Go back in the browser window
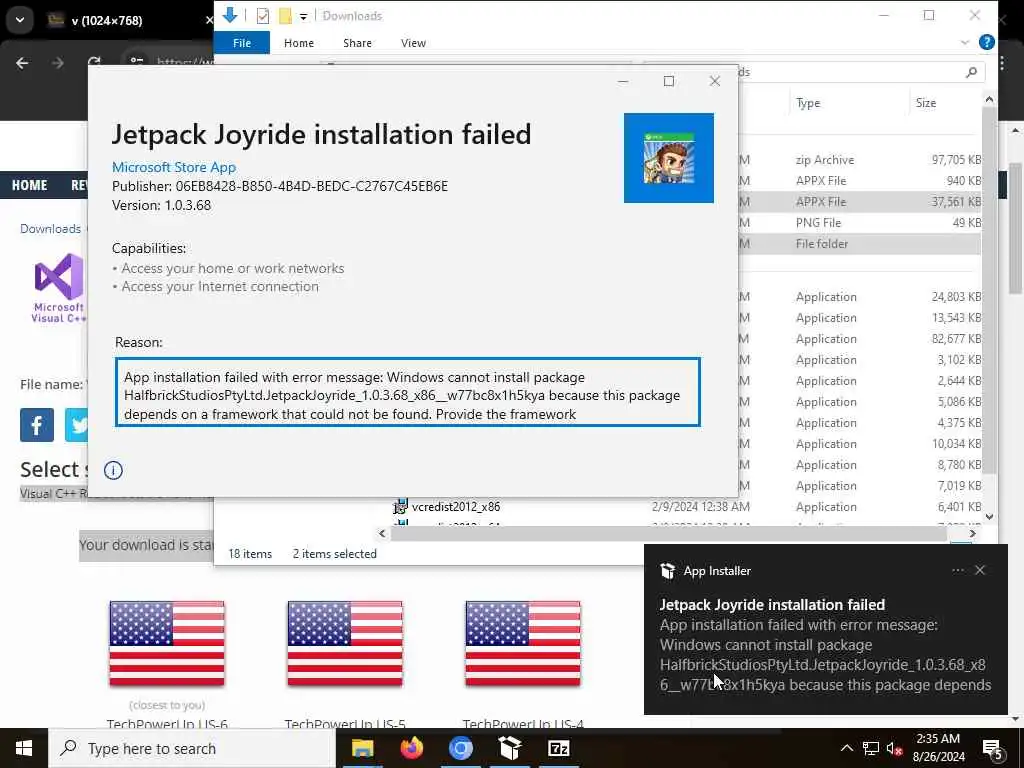The height and width of the screenshot is (768, 1024). (22, 63)
